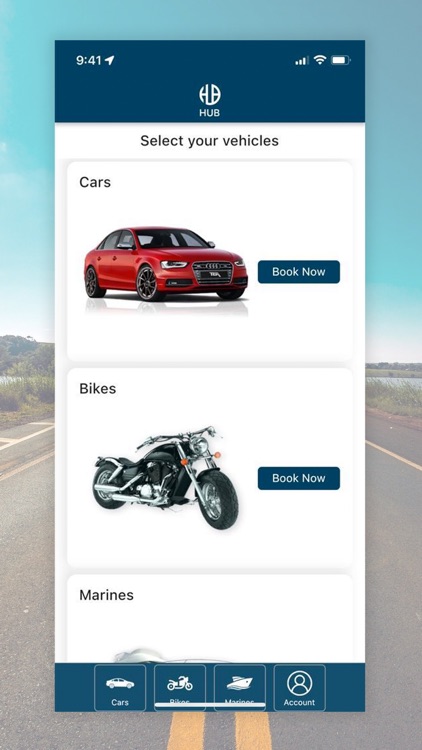The height and width of the screenshot is (750, 422).
Task: Select the motorcycle icon in bottom bar
Action: coord(180,683)
